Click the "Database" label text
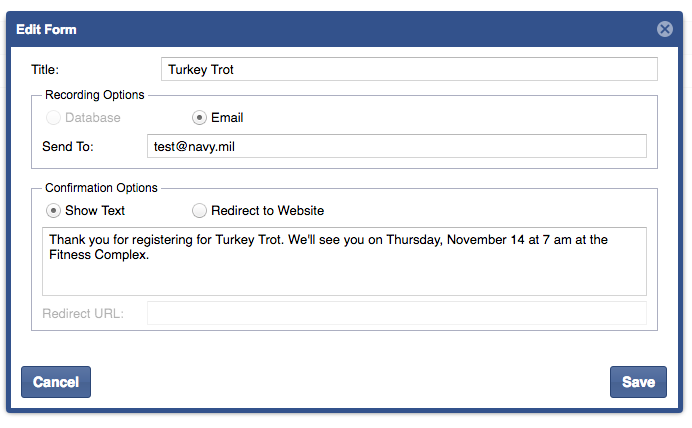 (x=92, y=118)
